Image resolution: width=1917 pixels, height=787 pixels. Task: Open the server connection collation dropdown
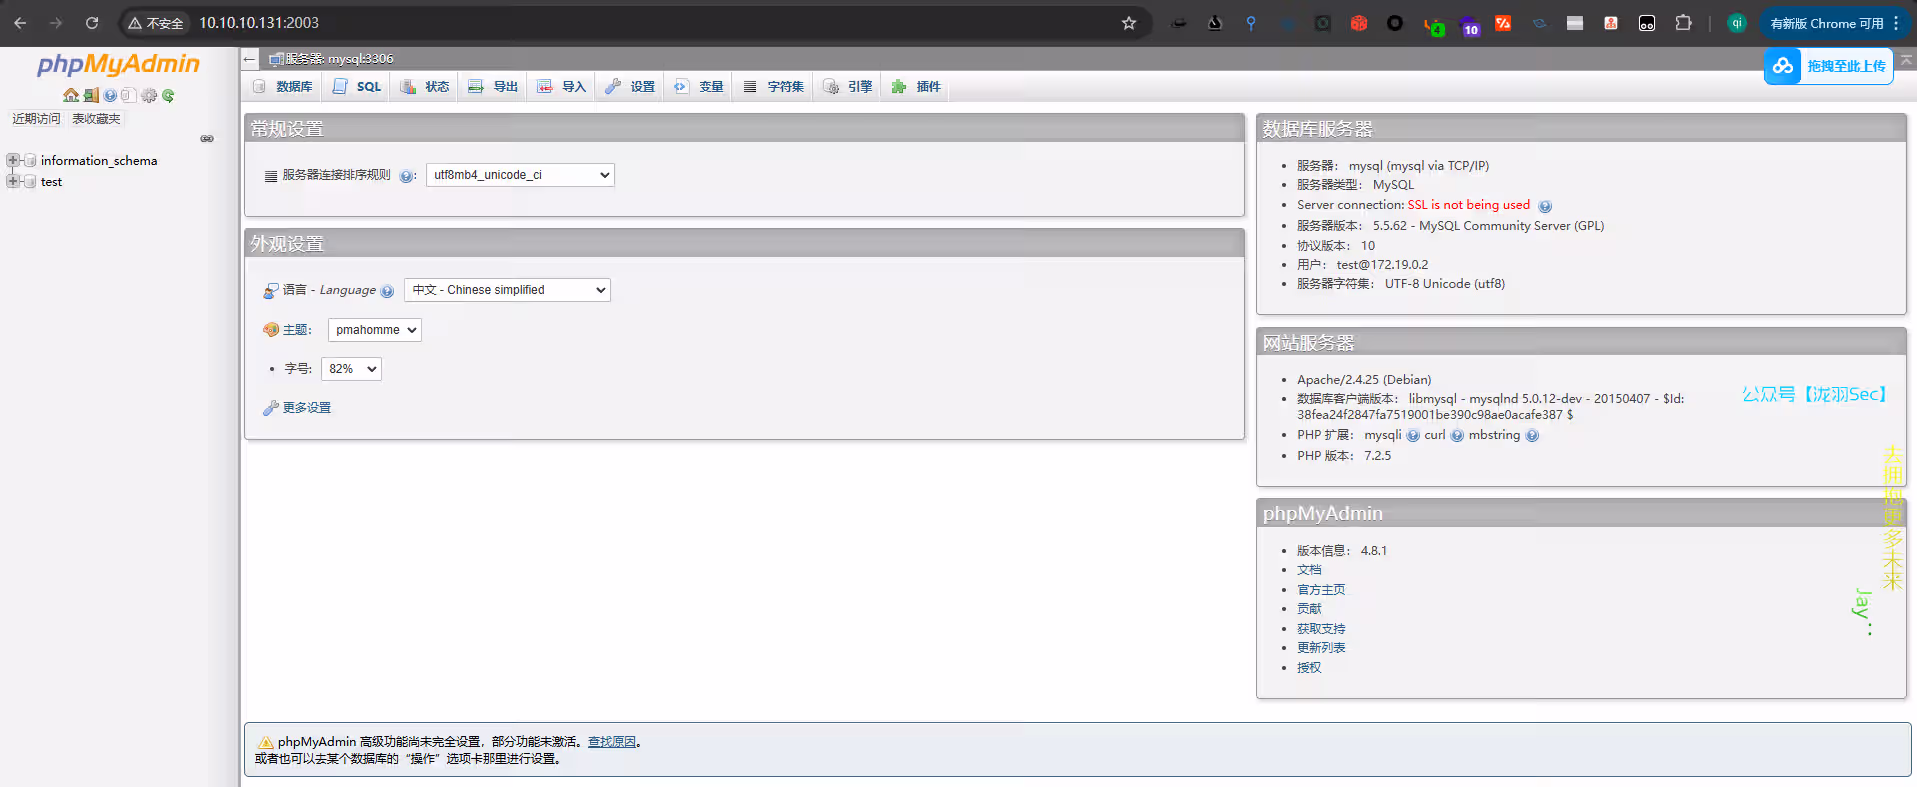tap(520, 175)
